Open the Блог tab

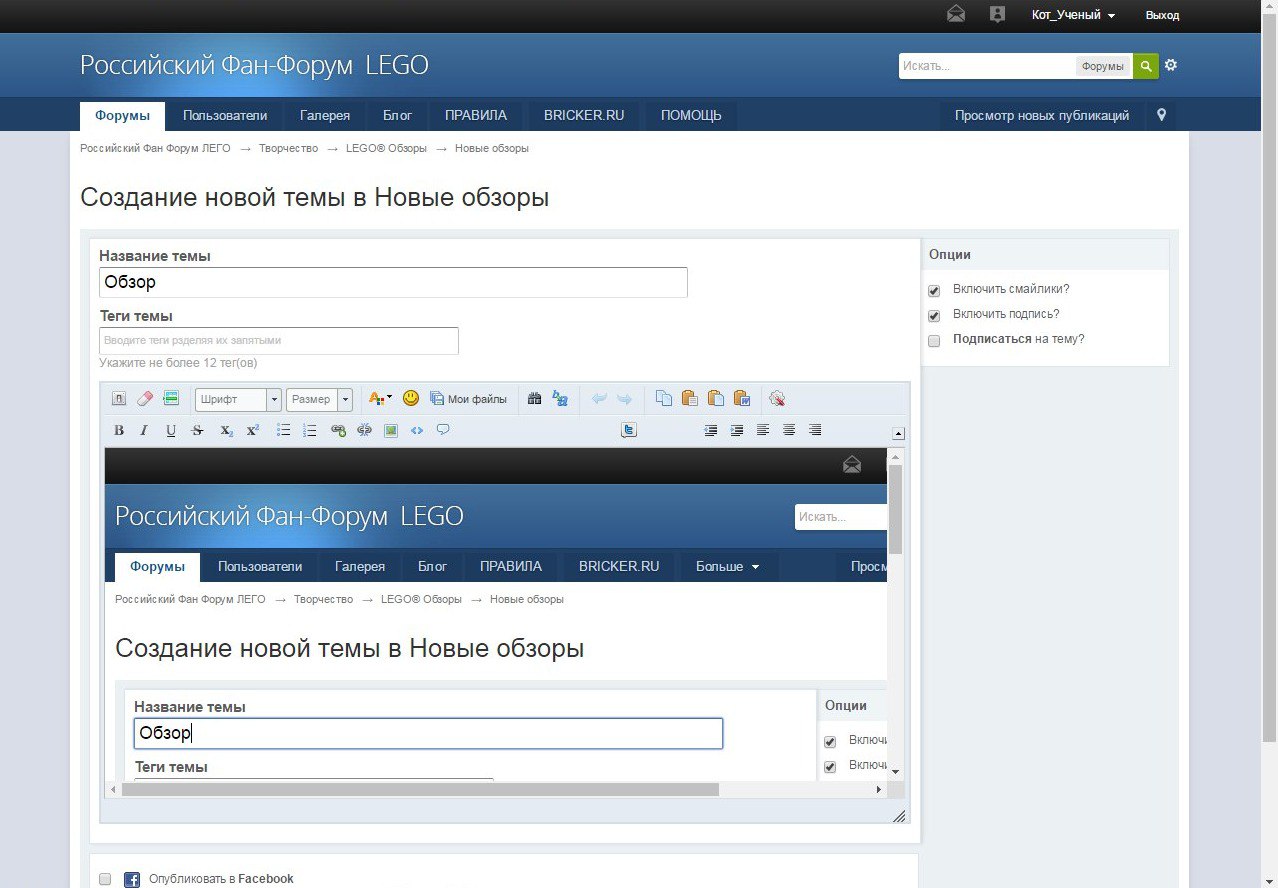(x=397, y=115)
